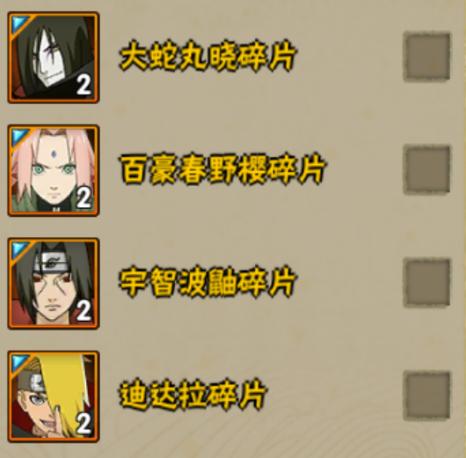Click blue corner triangle on Sakura icon
The image size is (466, 458).
point(19,136)
